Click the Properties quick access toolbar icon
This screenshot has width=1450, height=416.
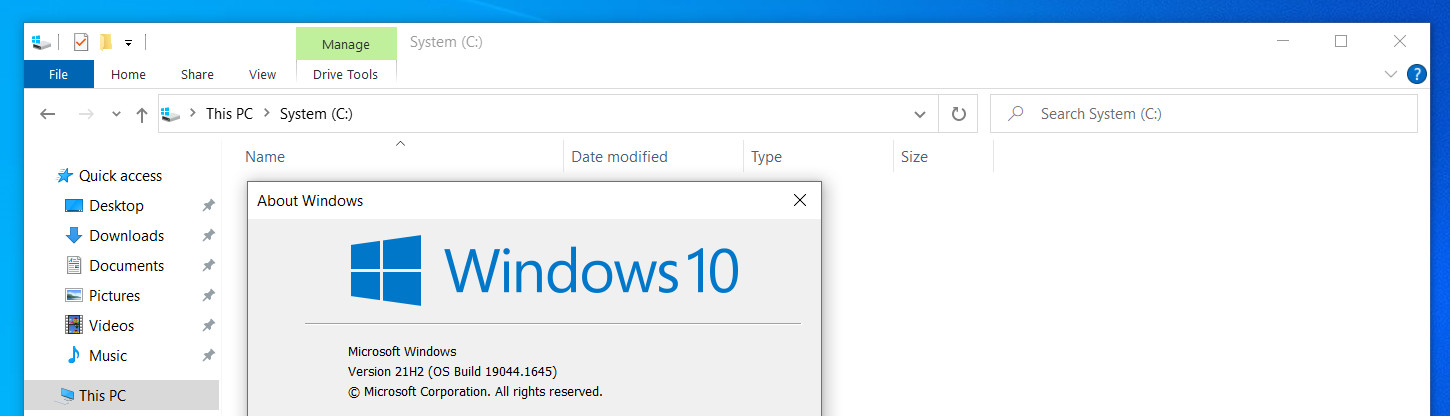pyautogui.click(x=81, y=42)
